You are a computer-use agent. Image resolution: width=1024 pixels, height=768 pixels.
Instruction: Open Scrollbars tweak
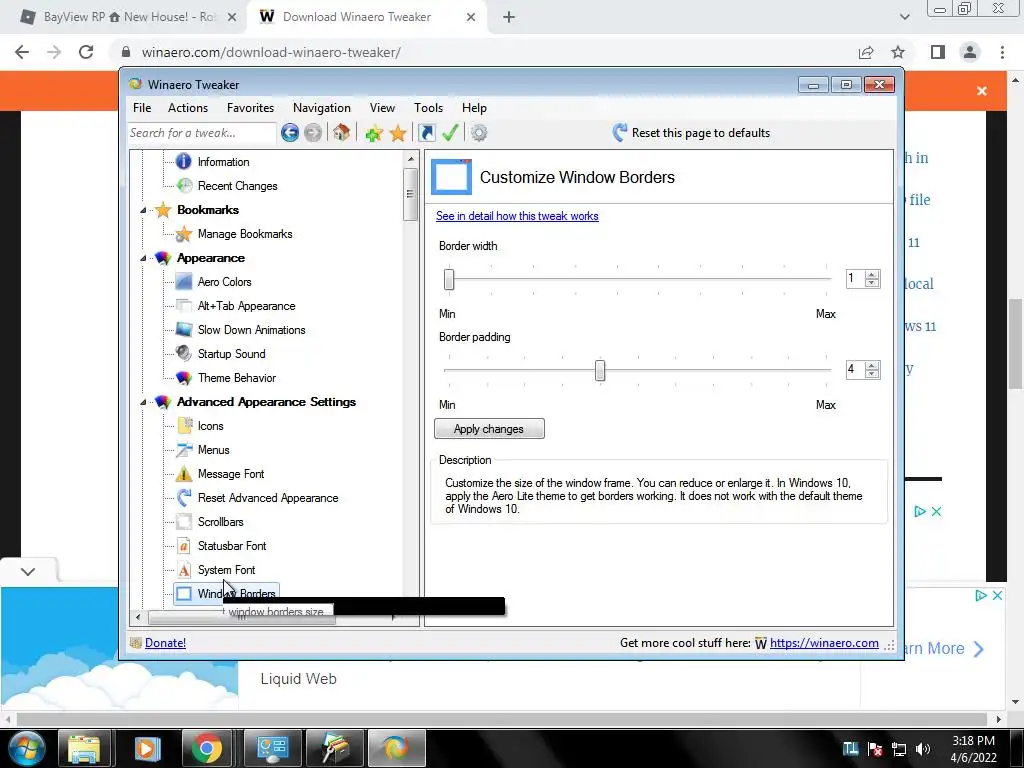(x=220, y=522)
